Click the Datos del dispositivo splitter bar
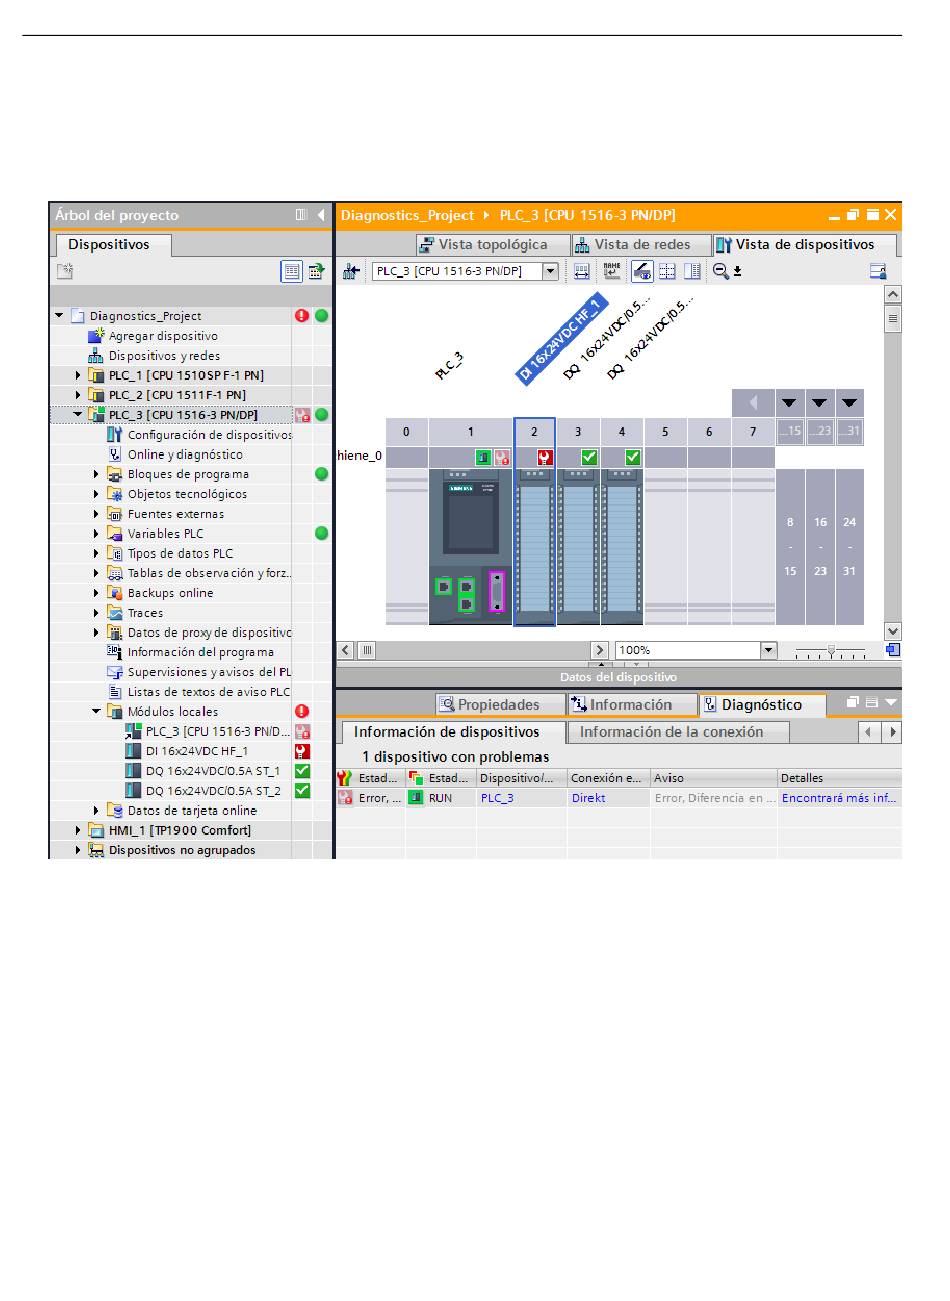The width and height of the screenshot is (950, 1301). tap(618, 676)
